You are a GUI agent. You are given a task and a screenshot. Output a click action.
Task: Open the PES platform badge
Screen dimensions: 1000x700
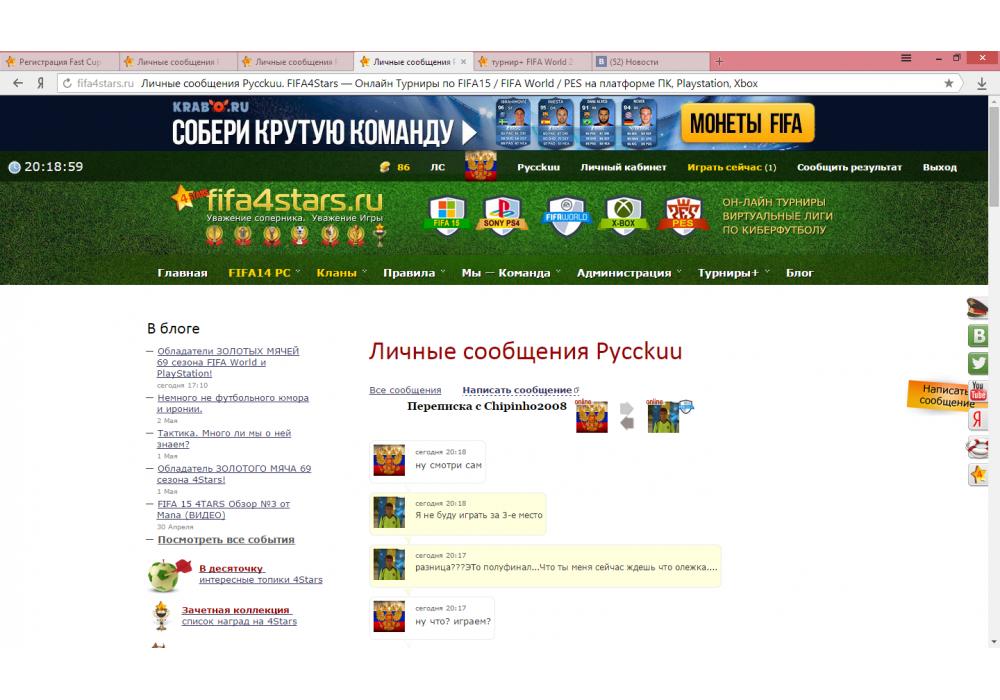pyautogui.click(x=682, y=215)
